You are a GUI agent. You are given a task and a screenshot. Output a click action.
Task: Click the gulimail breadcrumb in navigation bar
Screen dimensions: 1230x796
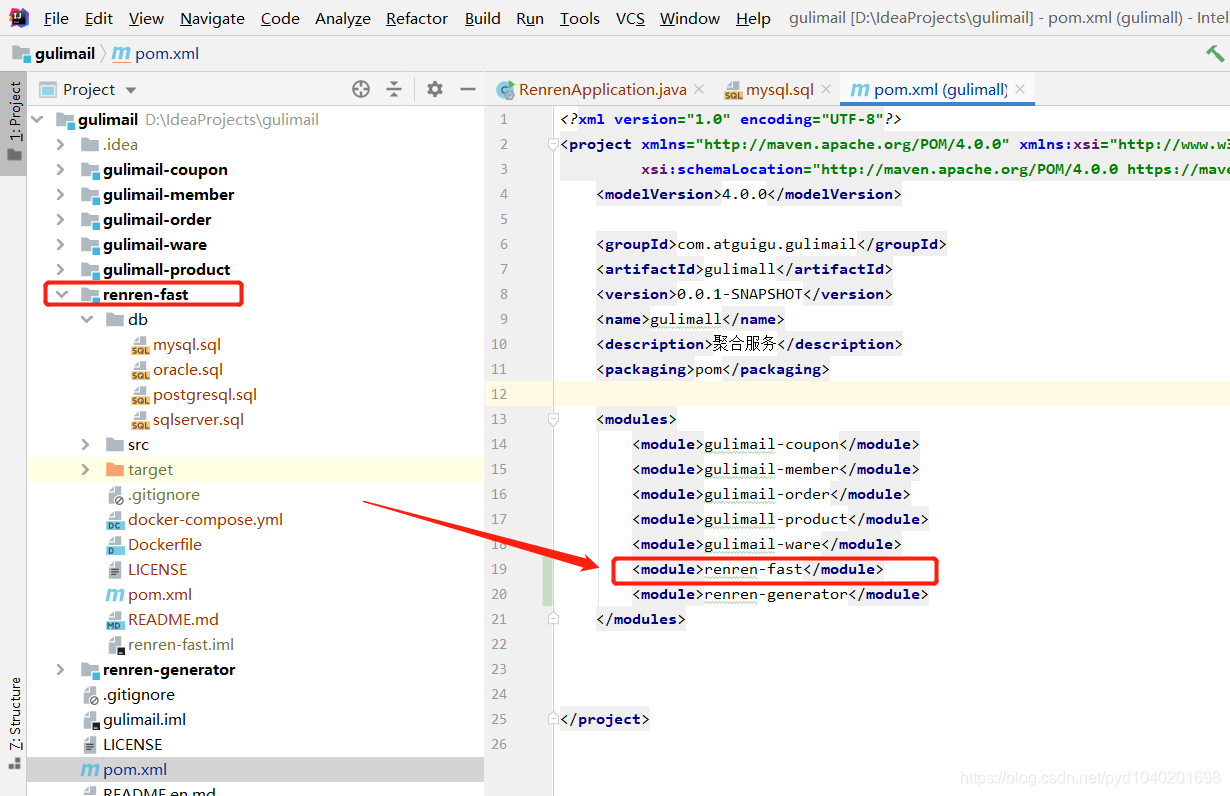(x=56, y=53)
